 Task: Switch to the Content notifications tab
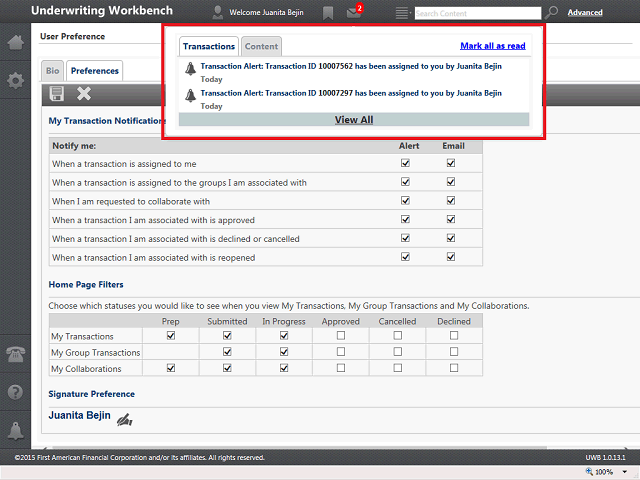(261, 46)
